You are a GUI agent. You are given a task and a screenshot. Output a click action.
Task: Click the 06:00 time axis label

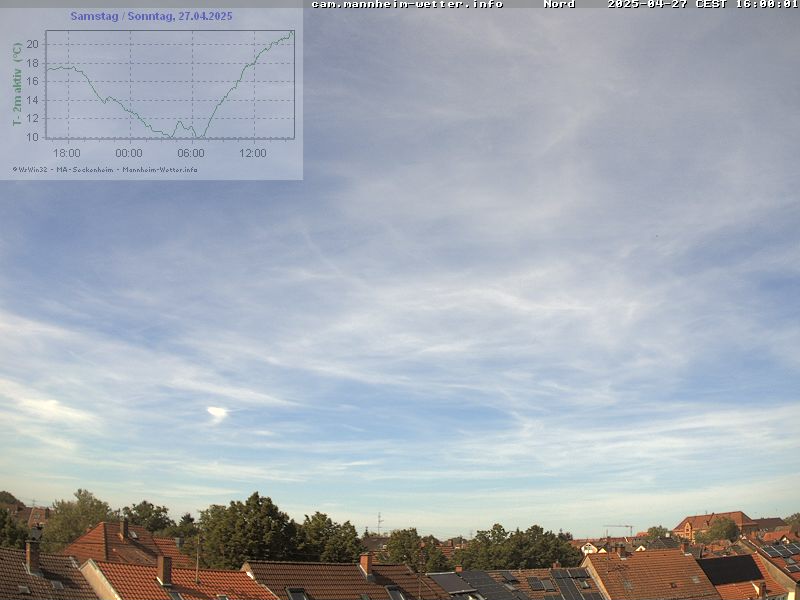191,153
